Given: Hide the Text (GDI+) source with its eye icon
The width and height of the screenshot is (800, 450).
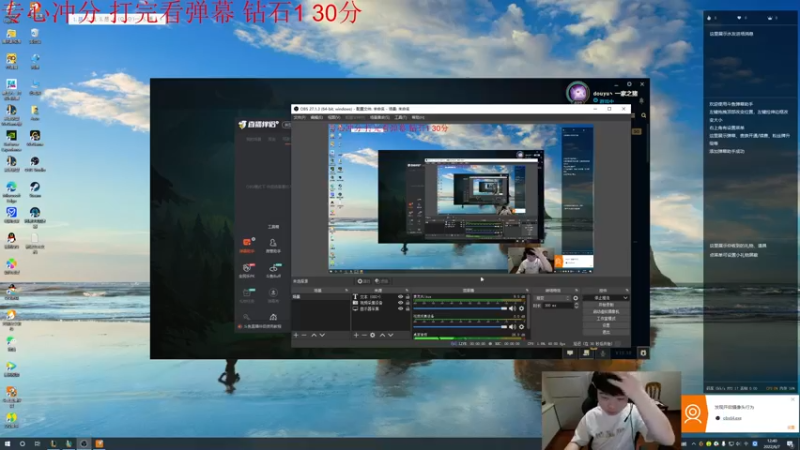Looking at the screenshot, I should point(401,296).
